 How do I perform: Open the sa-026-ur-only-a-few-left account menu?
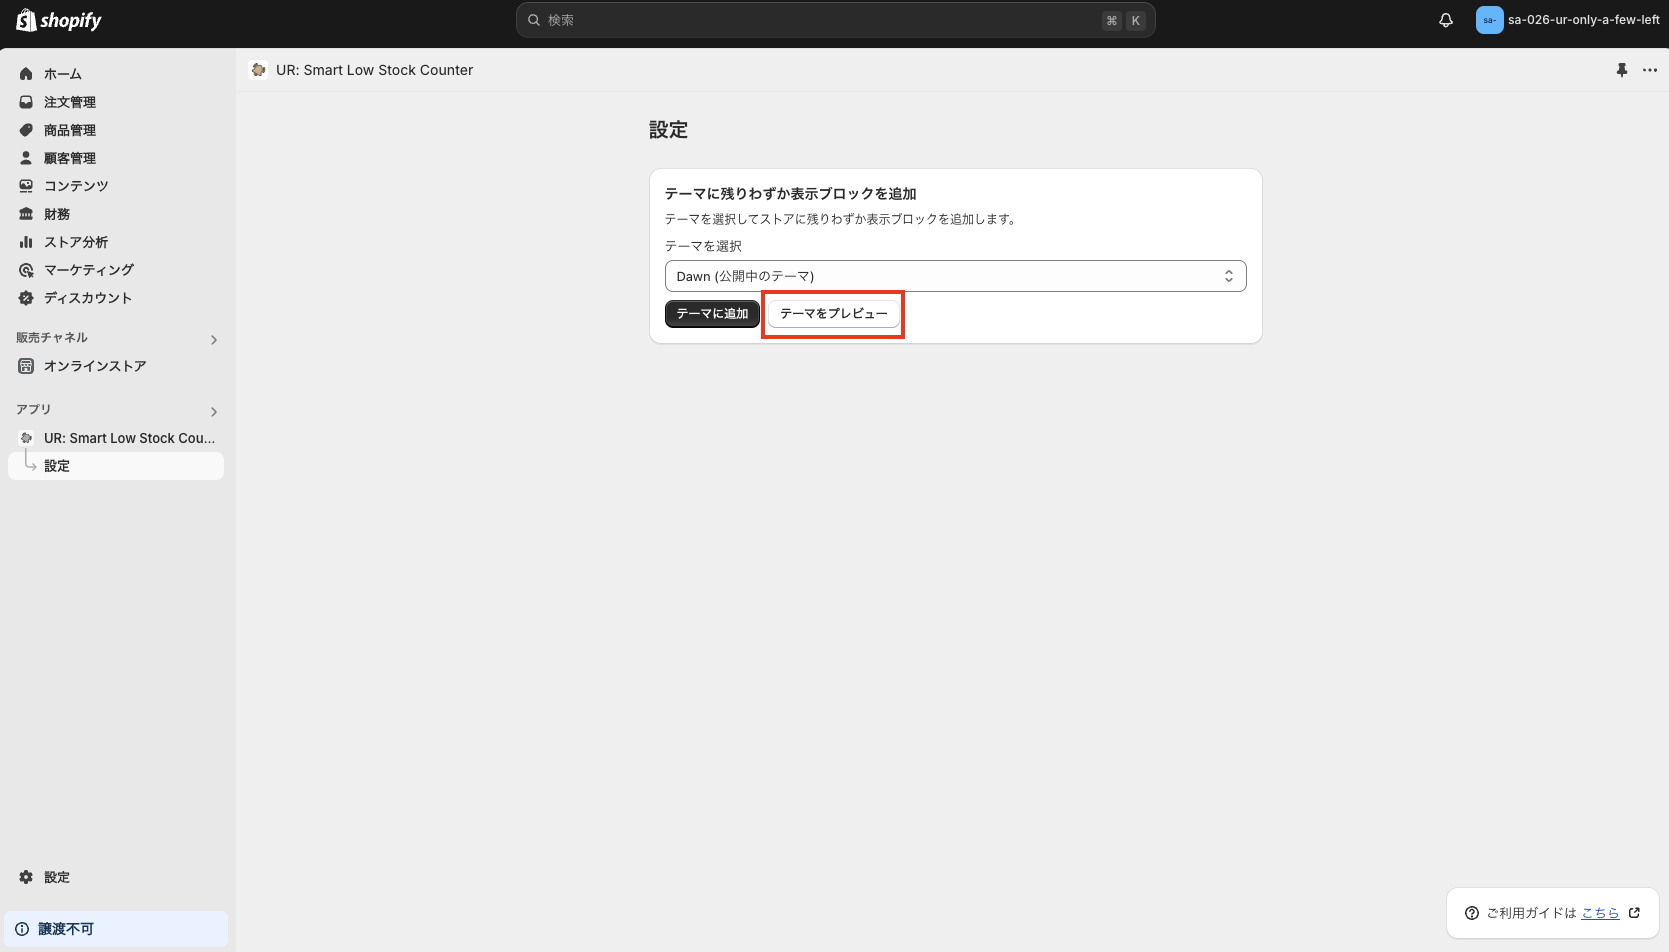coord(1568,20)
